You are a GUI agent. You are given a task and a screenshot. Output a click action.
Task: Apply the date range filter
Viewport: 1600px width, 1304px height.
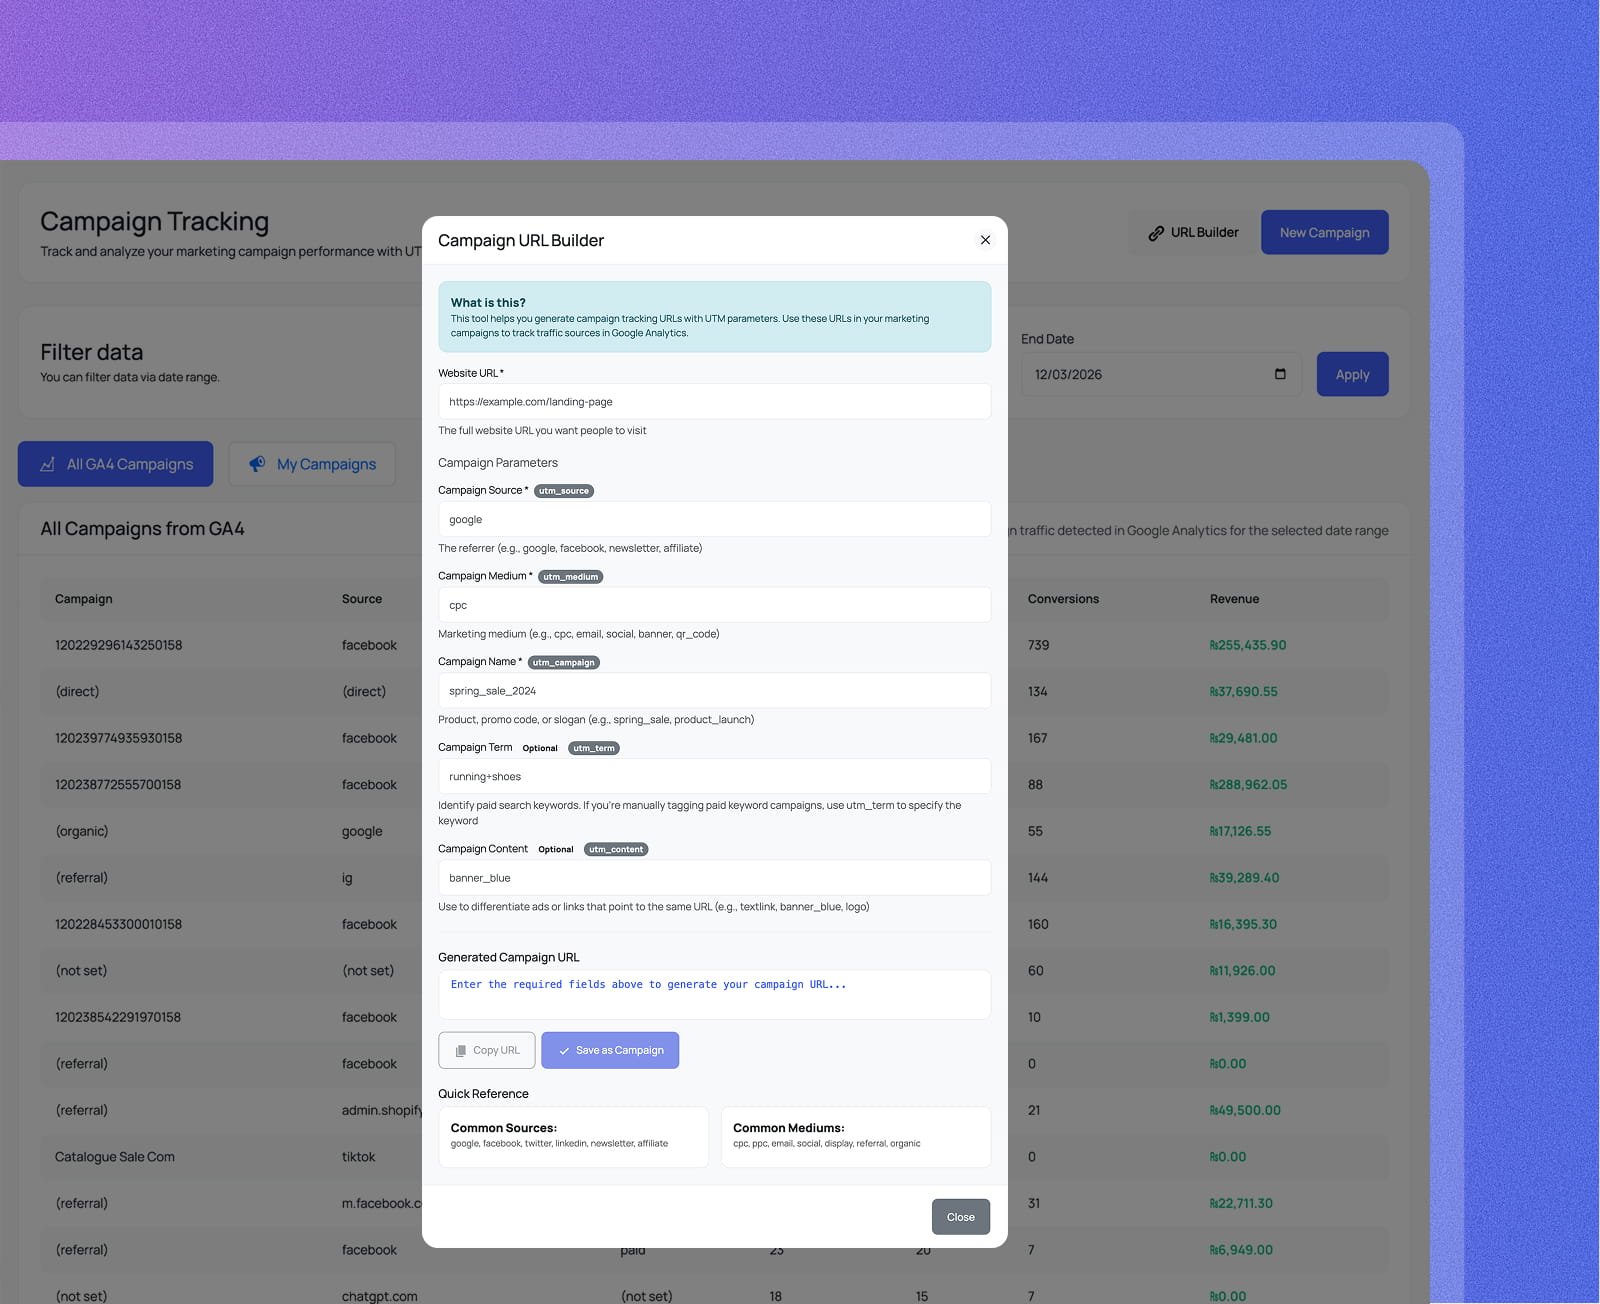coord(1352,374)
